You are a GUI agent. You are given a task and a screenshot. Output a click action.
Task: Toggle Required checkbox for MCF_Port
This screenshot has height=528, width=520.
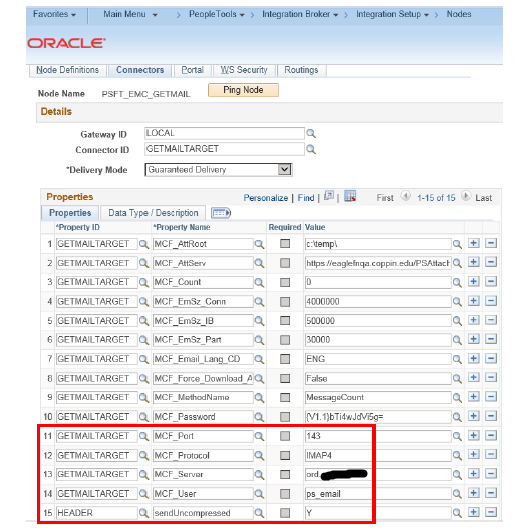click(285, 436)
